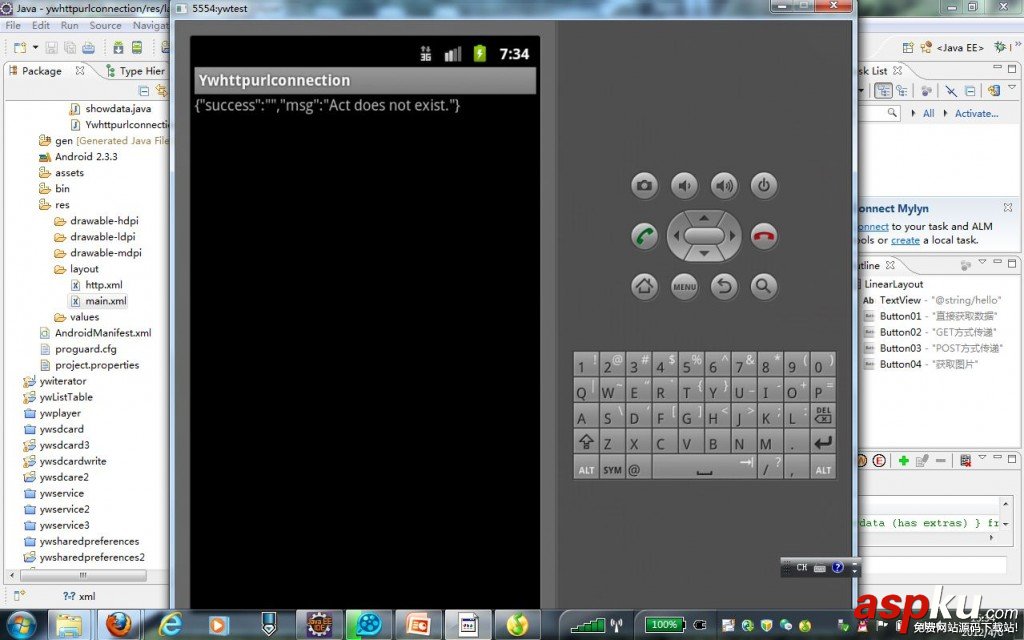The height and width of the screenshot is (640, 1024).
Task: Click Collapse All in Package Explorer
Action: (144, 91)
